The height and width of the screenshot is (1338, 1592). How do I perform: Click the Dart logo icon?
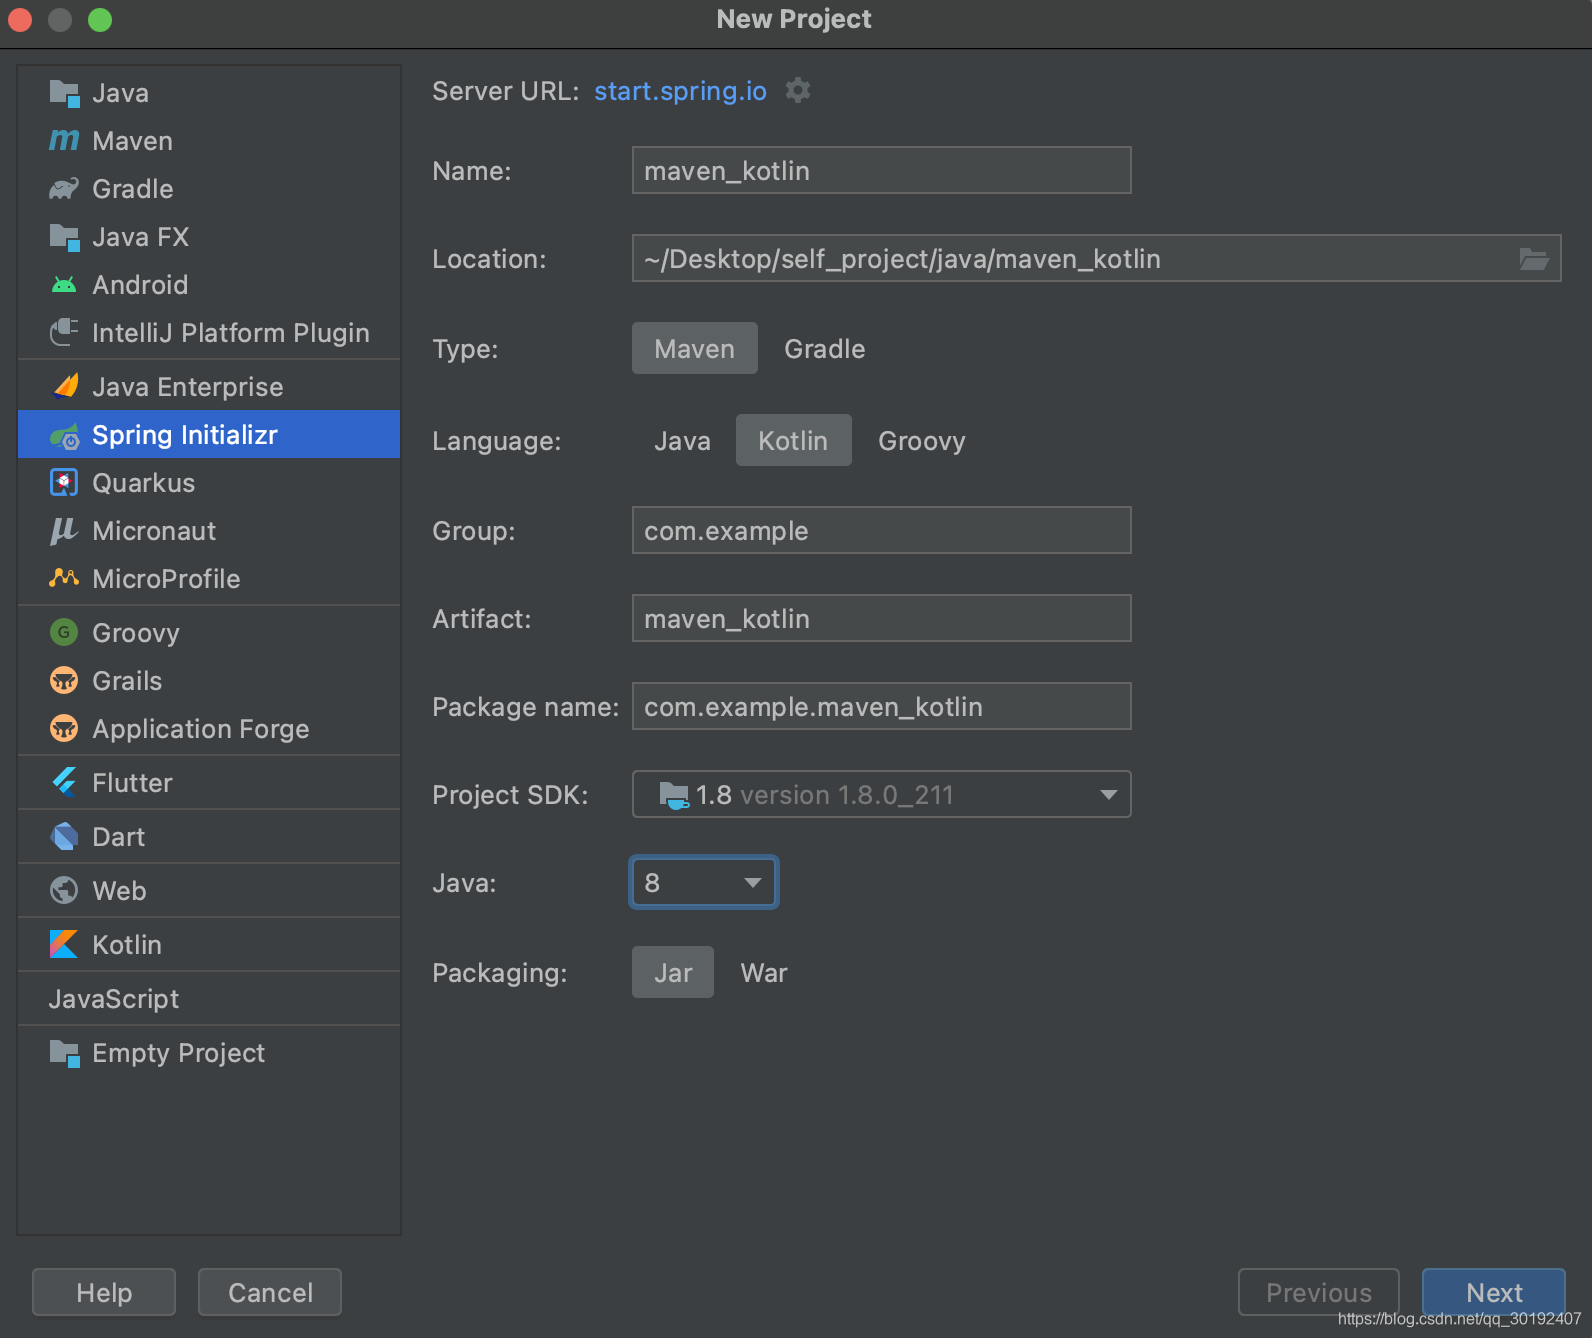[64, 836]
